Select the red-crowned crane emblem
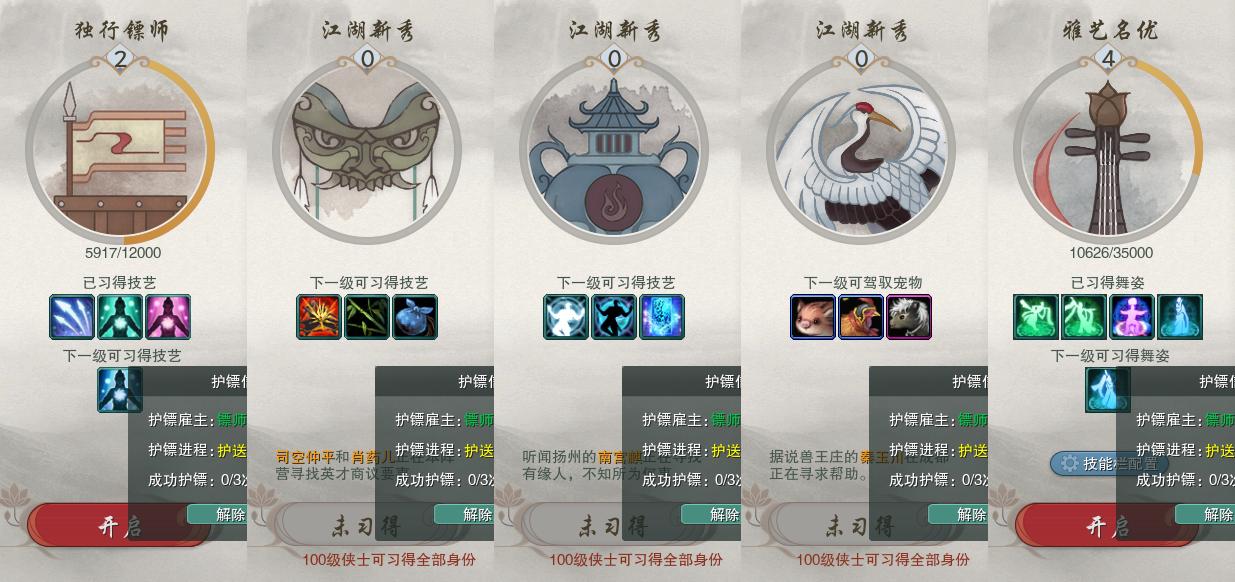The width and height of the screenshot is (1235, 582). click(861, 151)
